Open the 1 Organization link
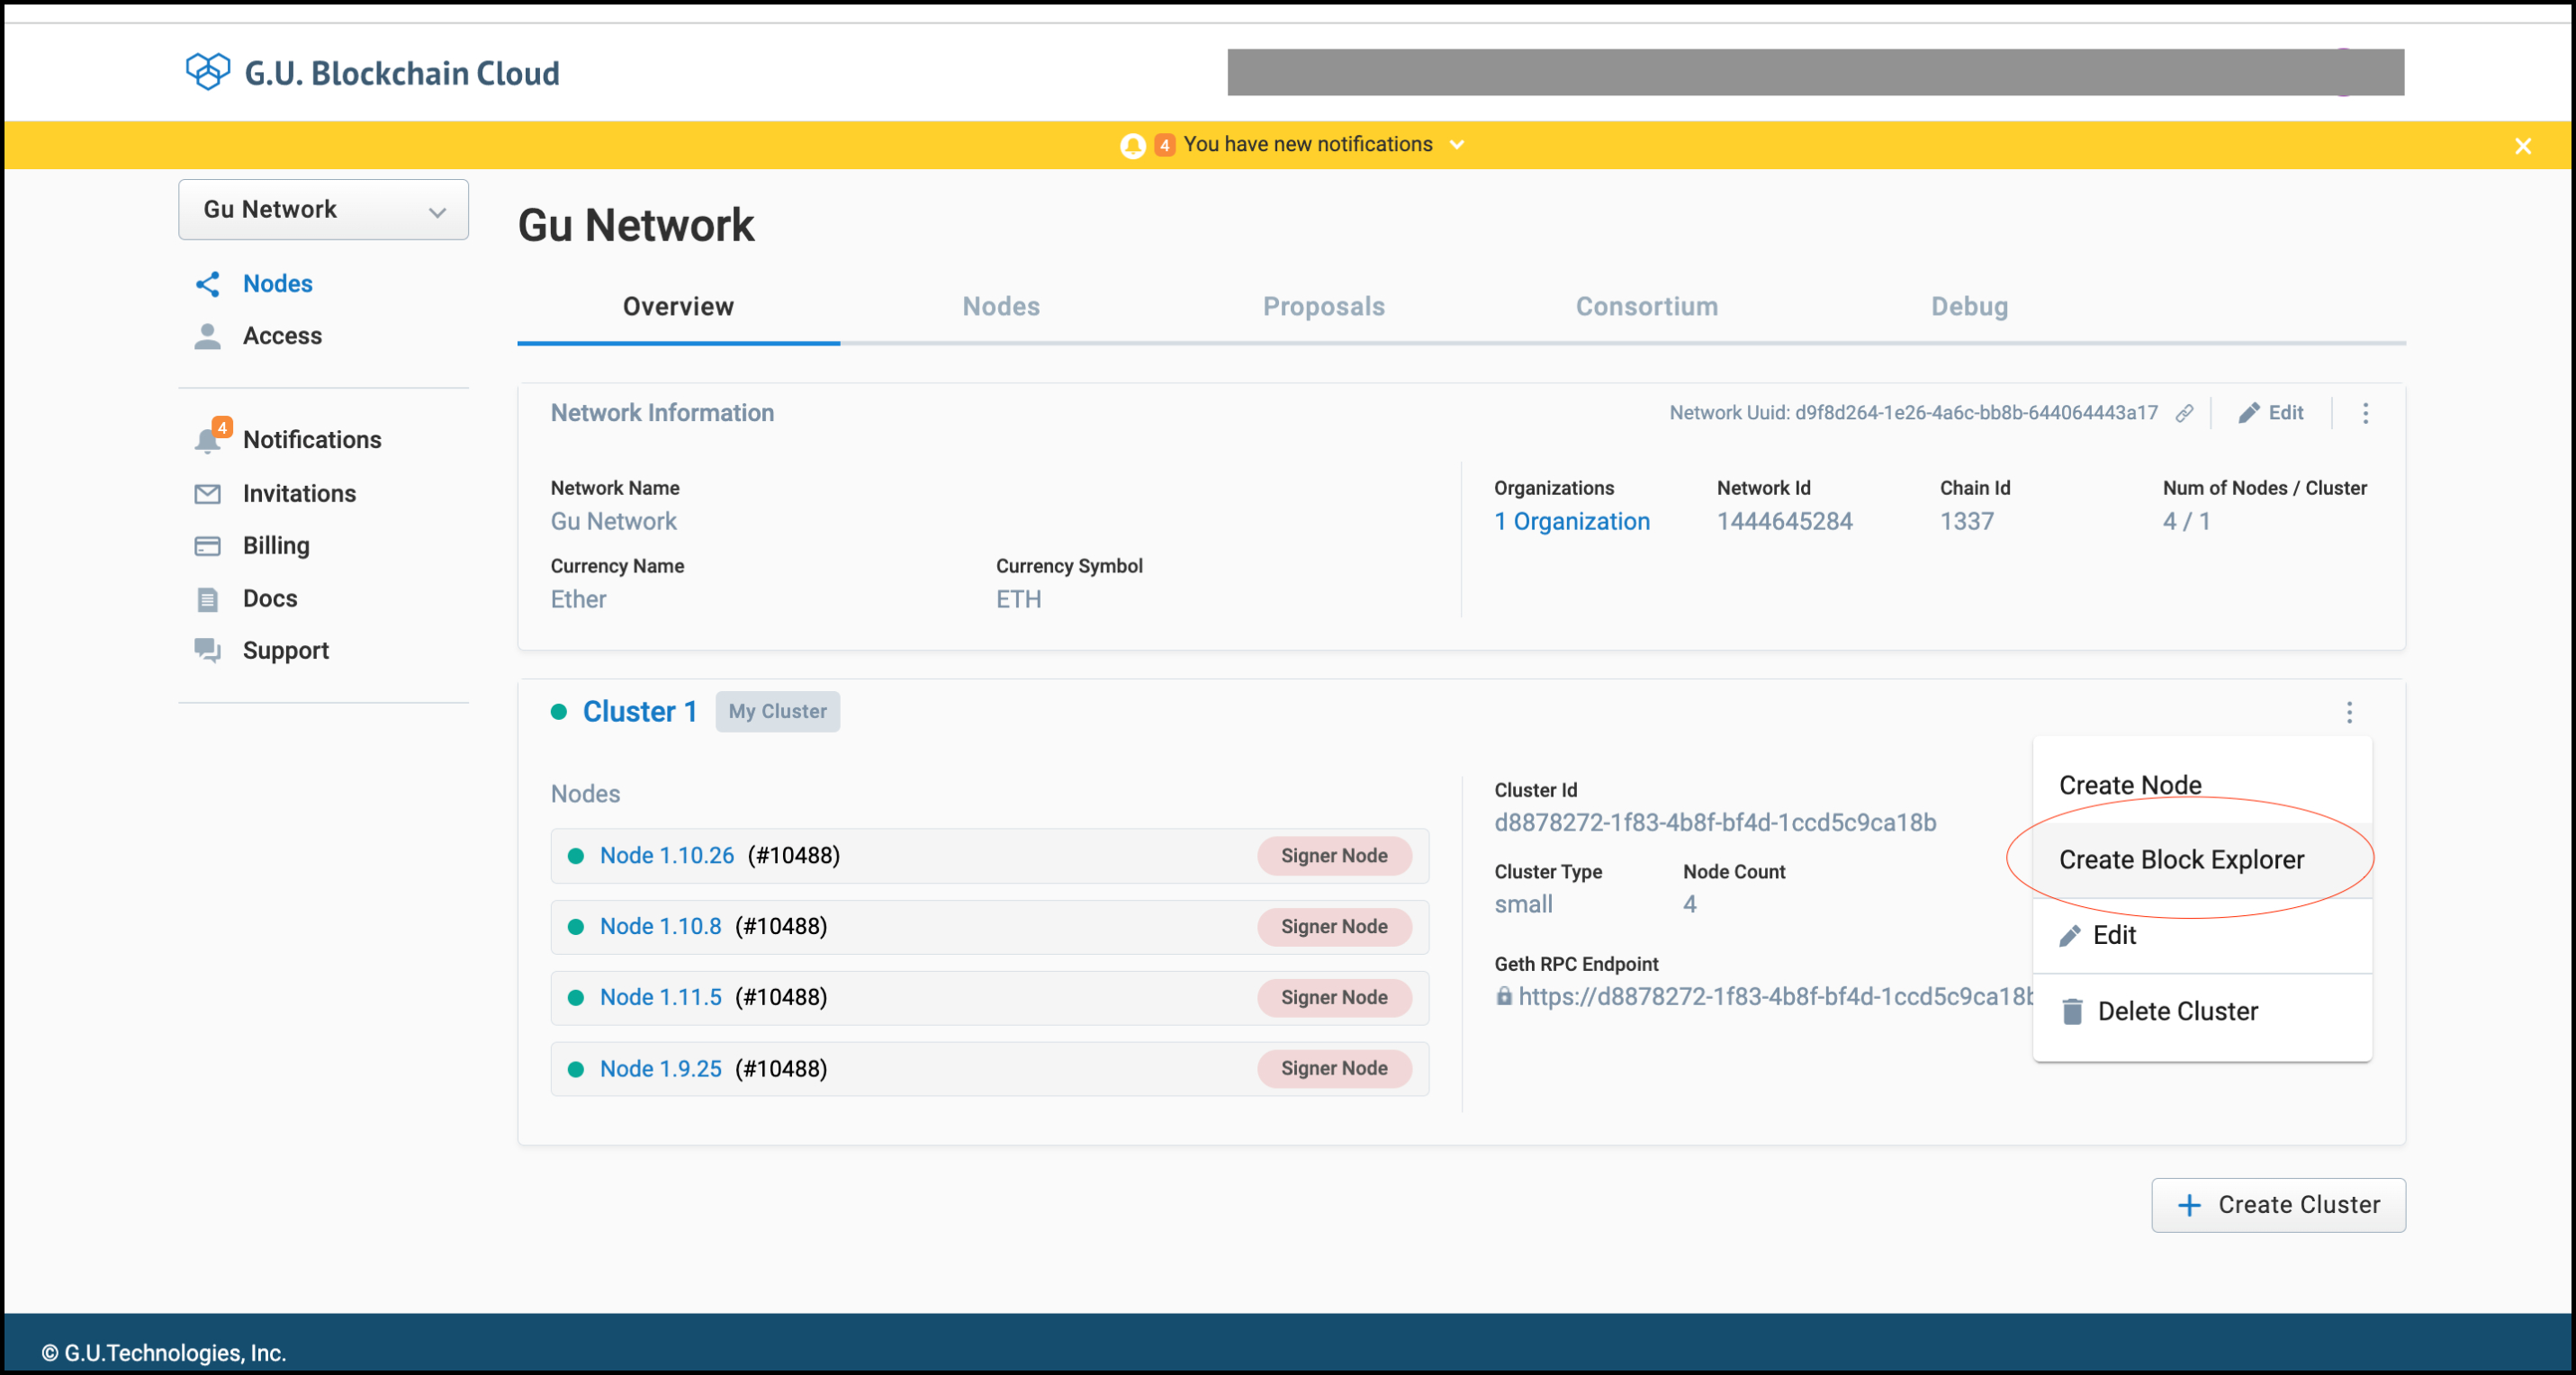The image size is (2576, 1375). (x=1572, y=522)
